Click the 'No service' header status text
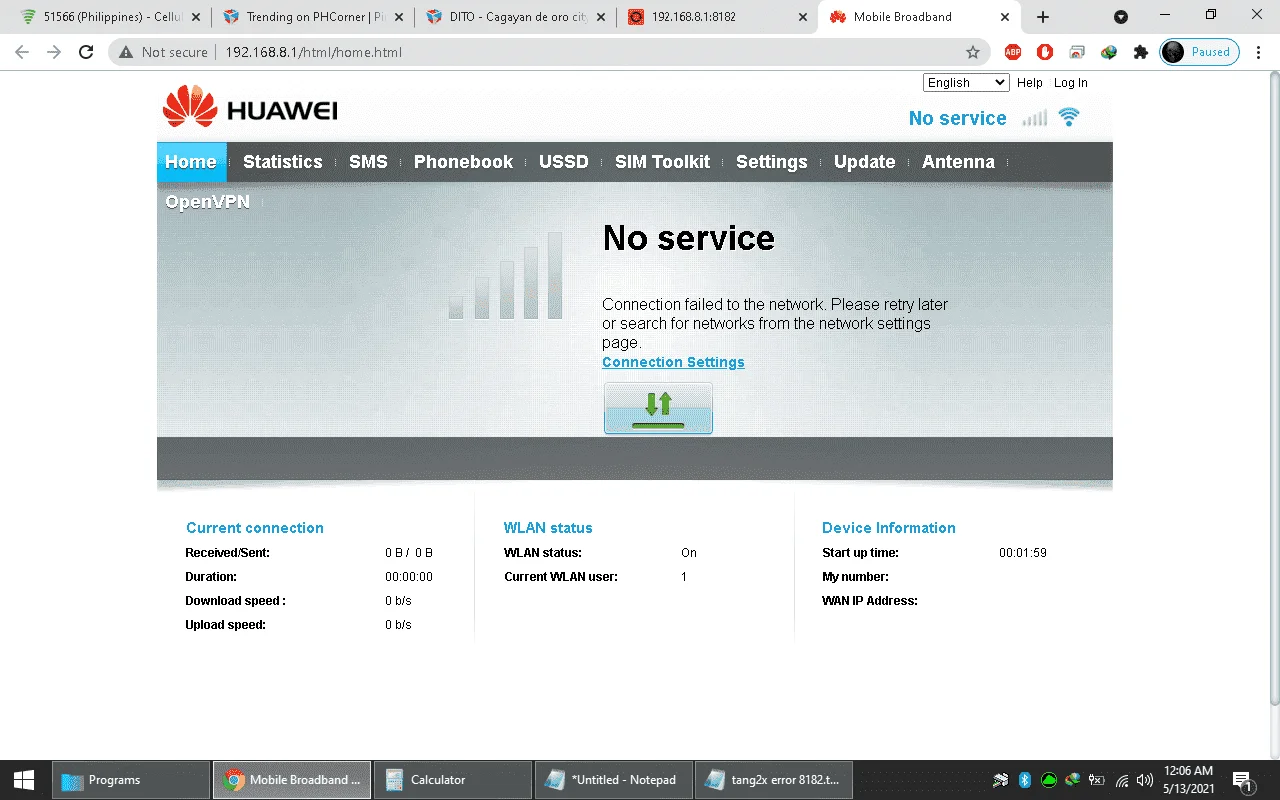The image size is (1280, 800). click(957, 118)
